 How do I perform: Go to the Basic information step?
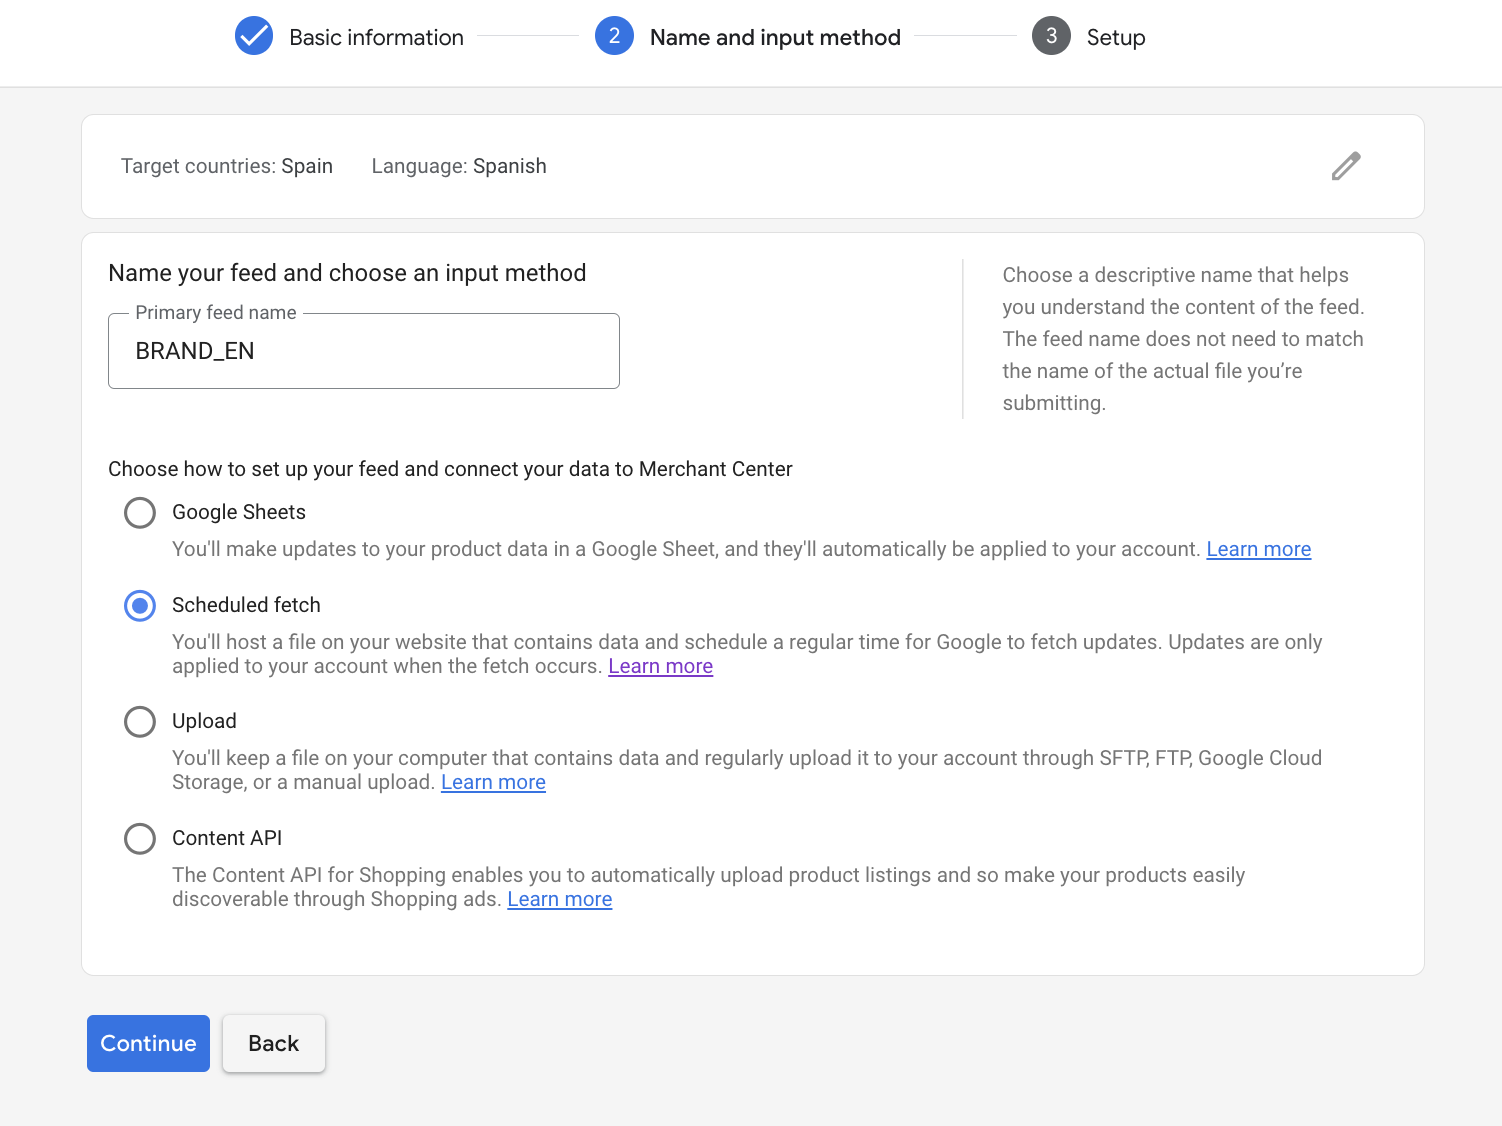click(376, 37)
